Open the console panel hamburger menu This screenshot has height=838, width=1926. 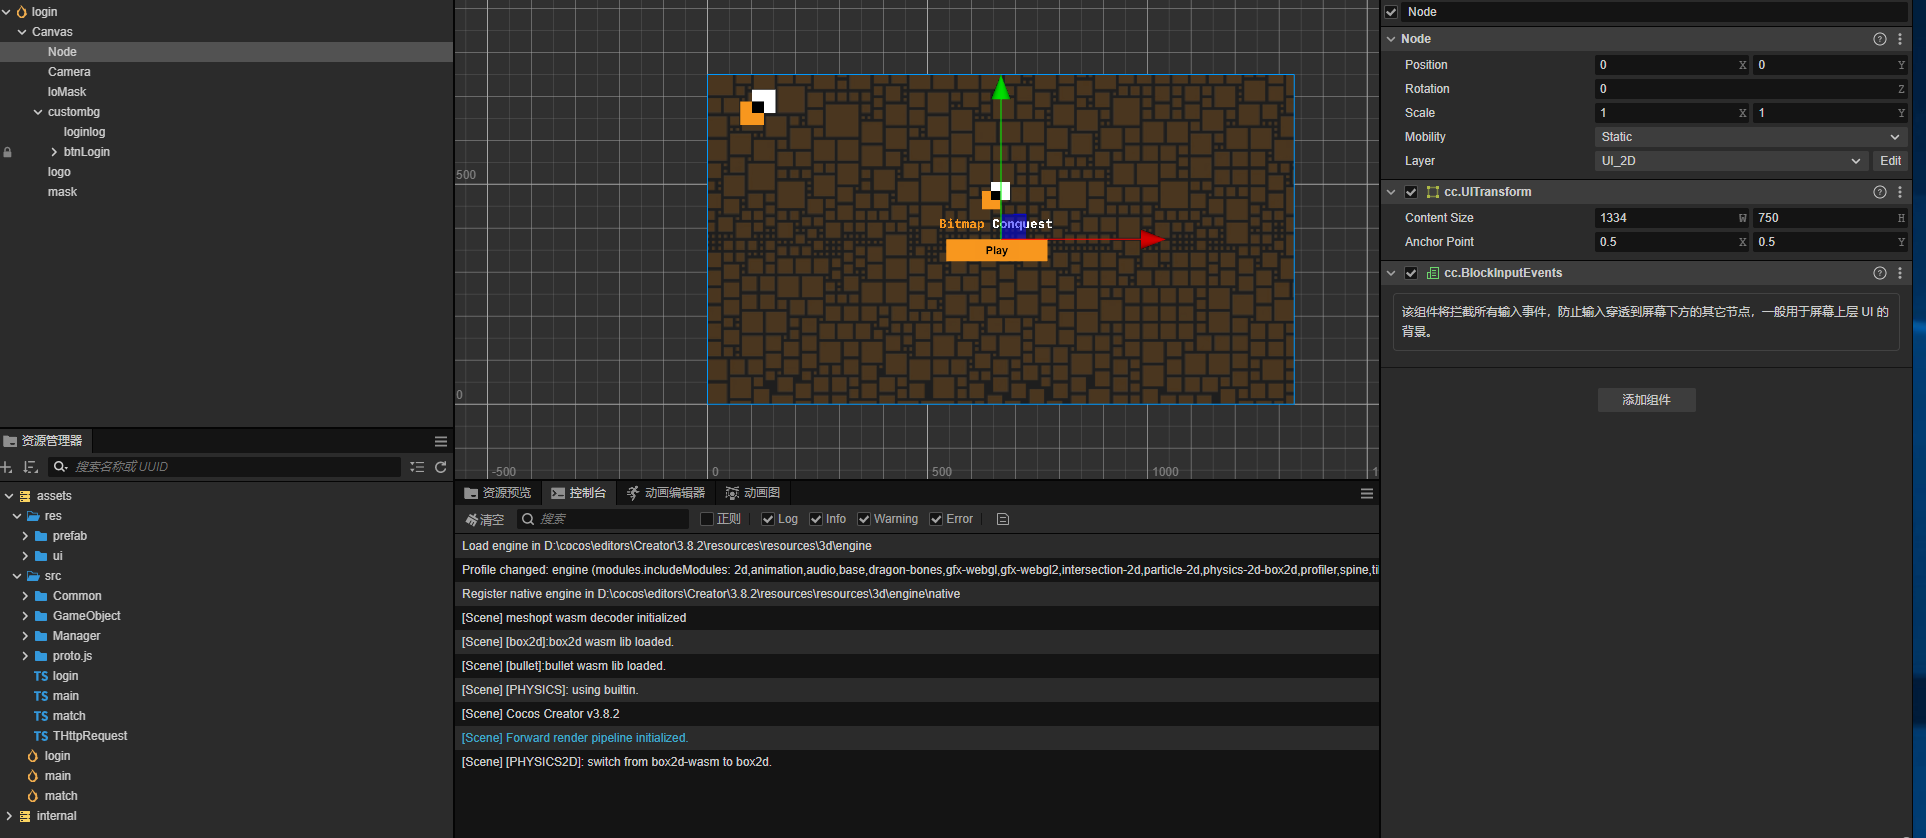1366,493
